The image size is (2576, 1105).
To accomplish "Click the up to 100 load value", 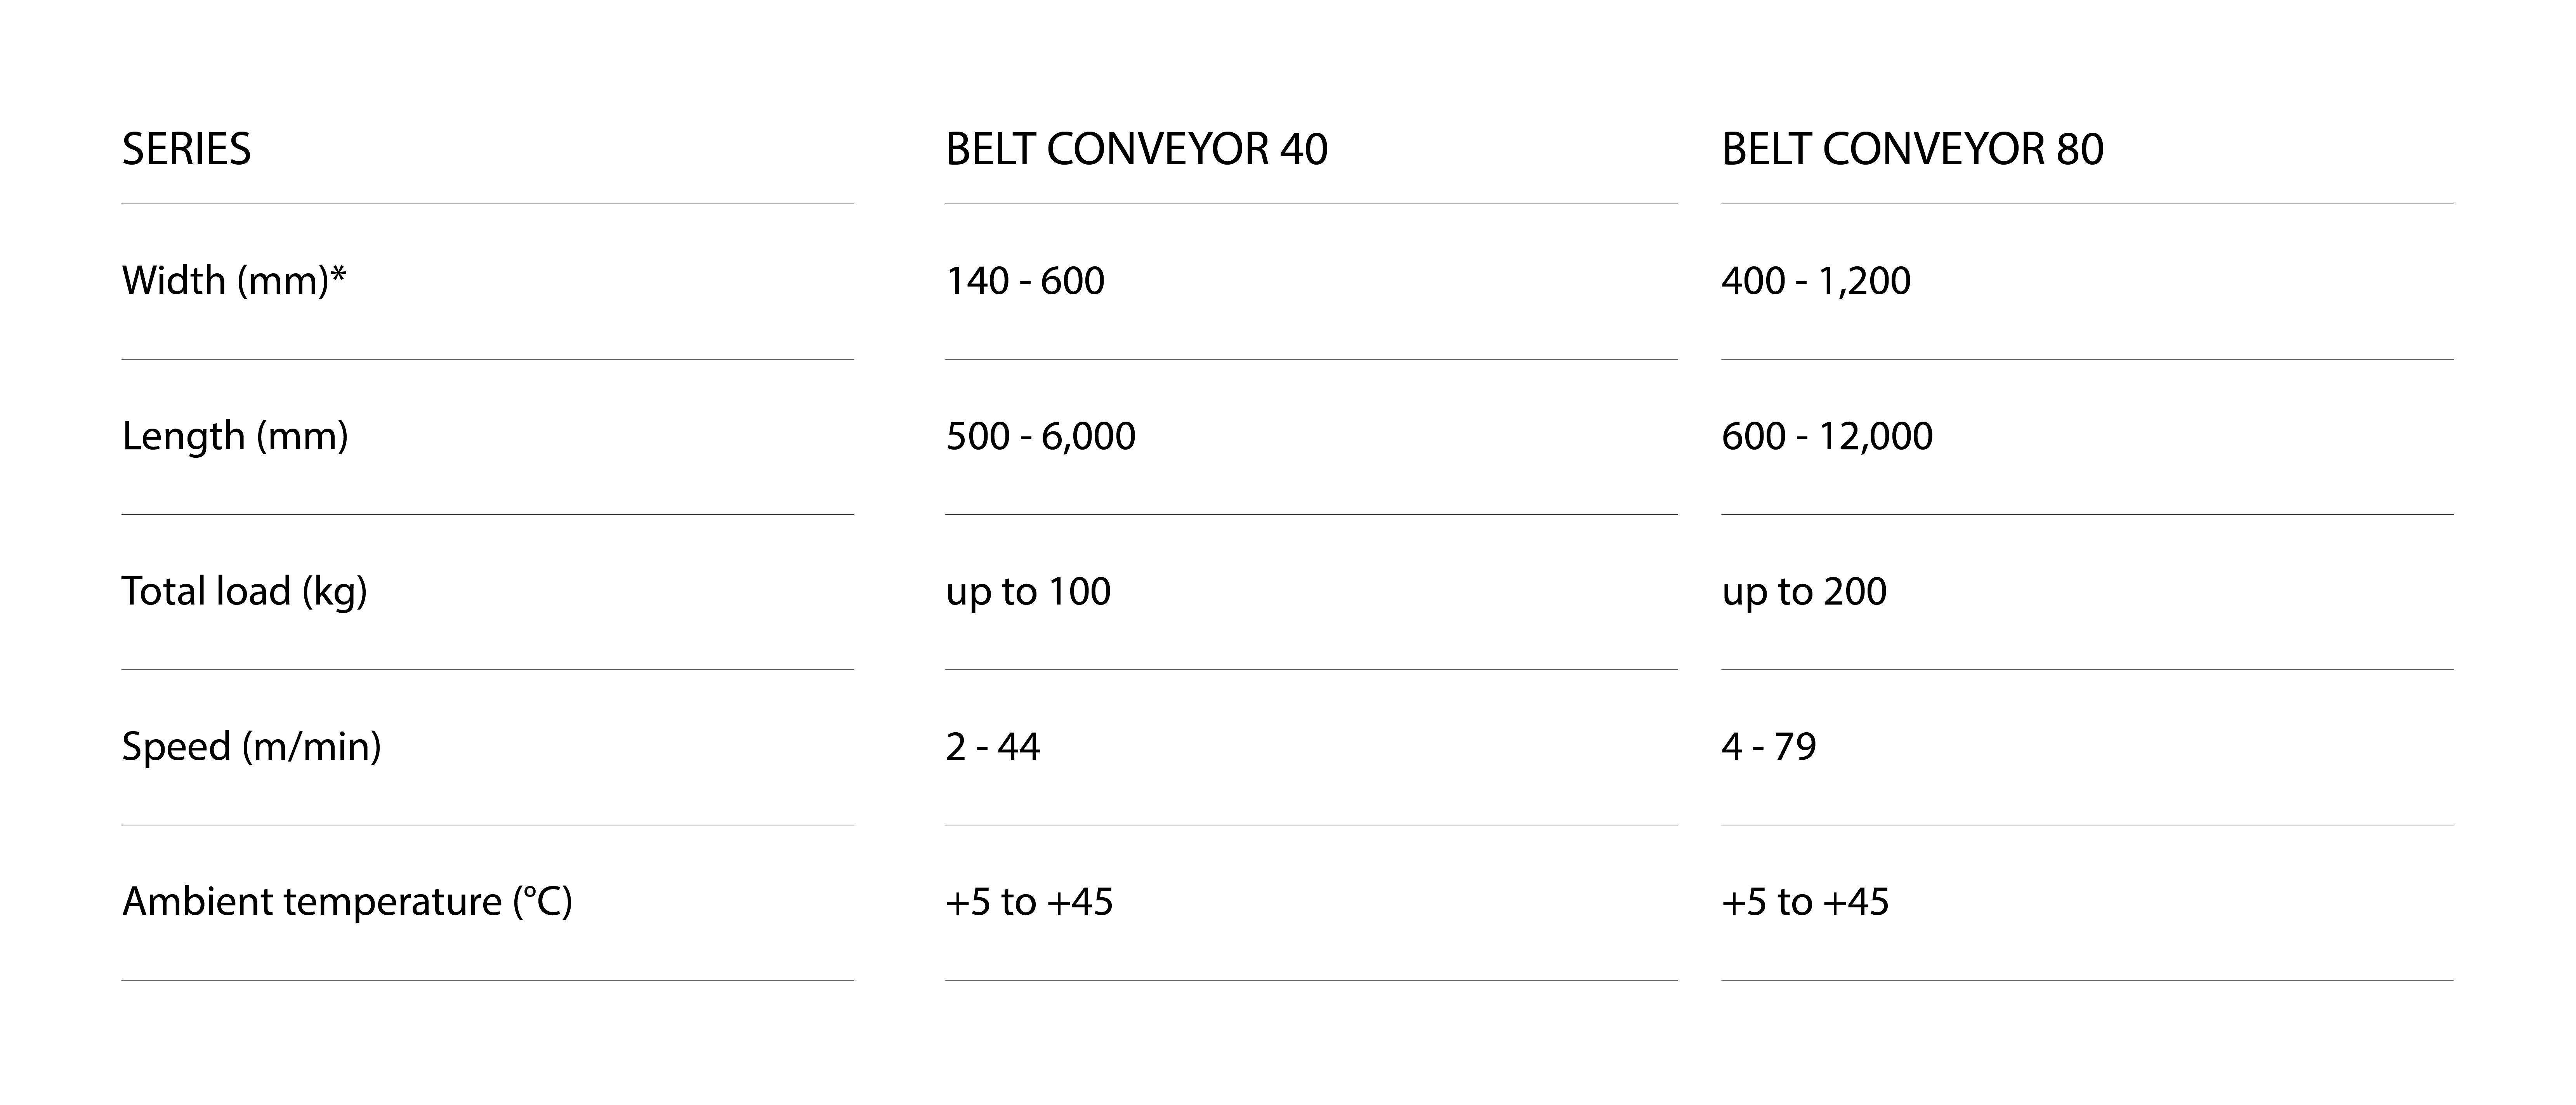I will coord(1028,591).
